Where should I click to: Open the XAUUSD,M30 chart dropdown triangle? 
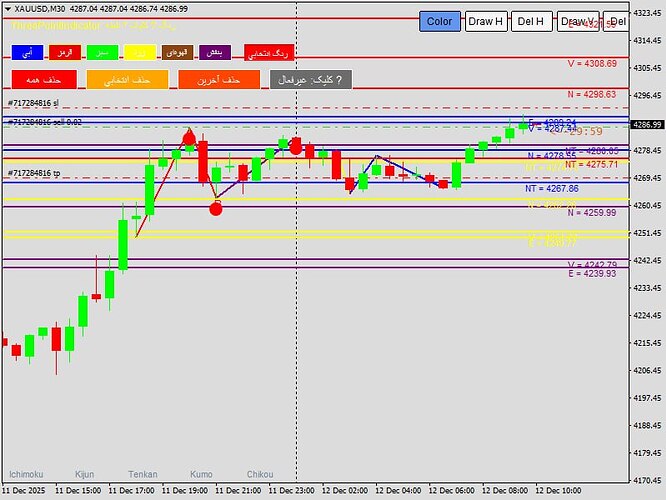pos(8,9)
